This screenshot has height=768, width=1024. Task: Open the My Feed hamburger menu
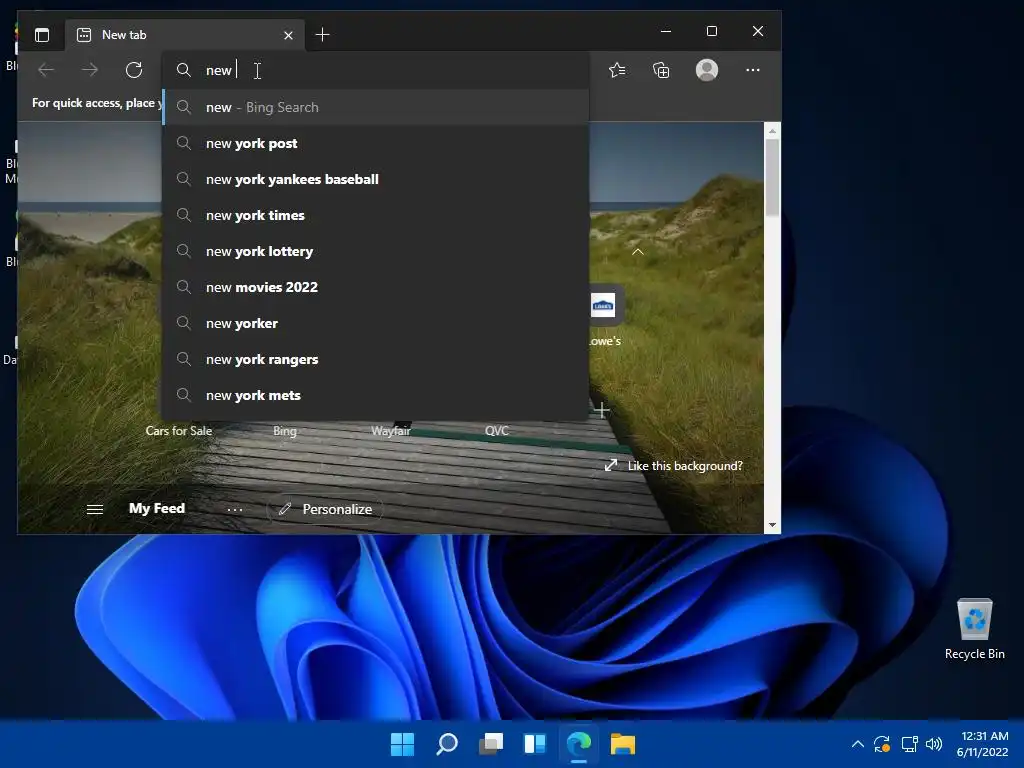pos(95,509)
